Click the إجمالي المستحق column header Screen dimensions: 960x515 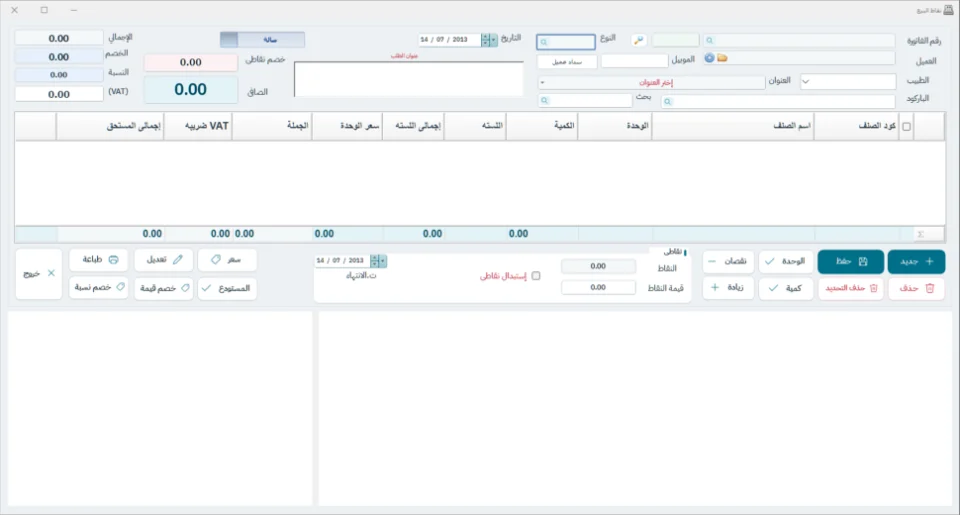tap(110, 126)
